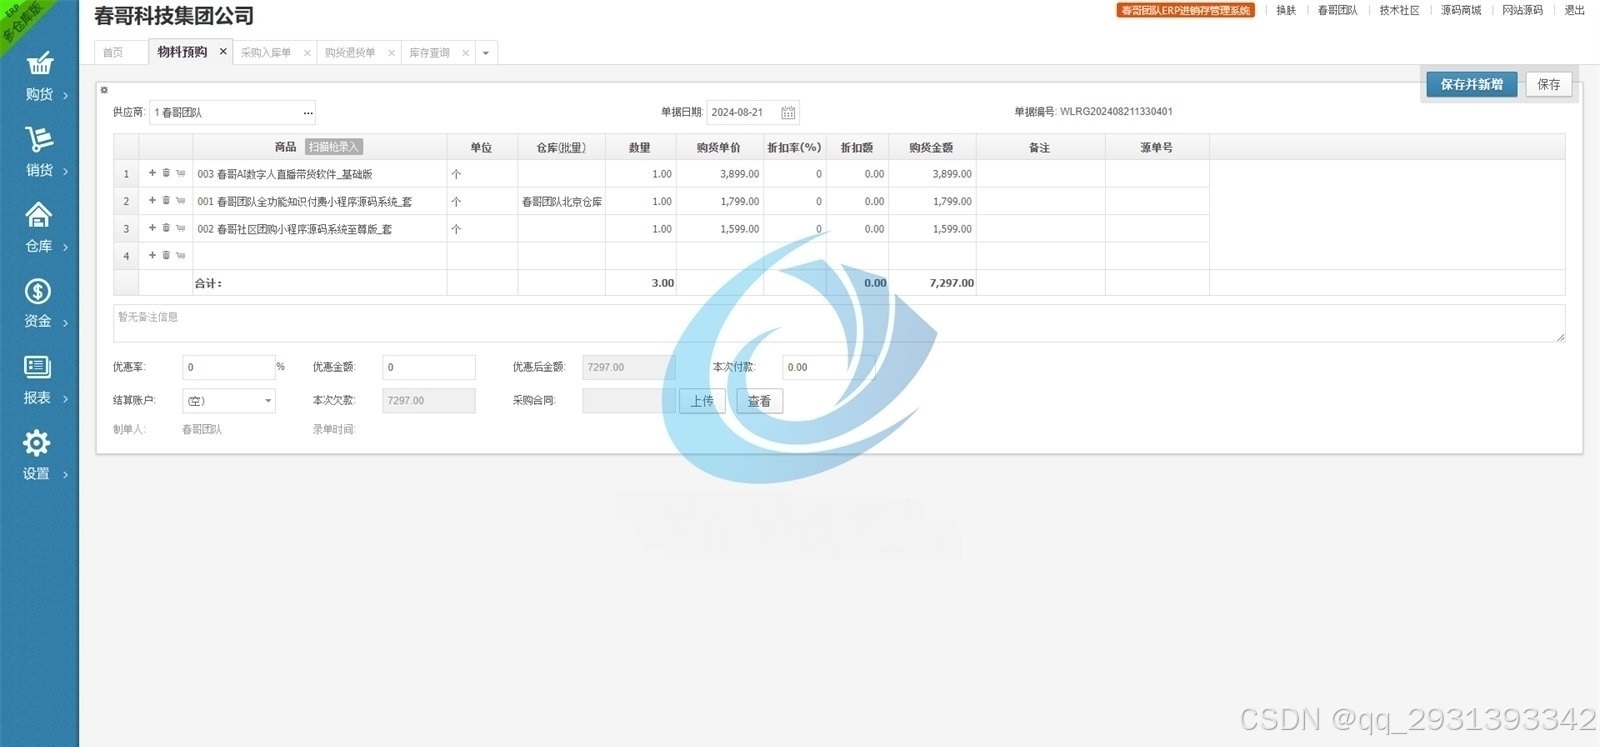The height and width of the screenshot is (747, 1600).
Task: Open the 资金 funds sidebar module
Action: point(39,305)
